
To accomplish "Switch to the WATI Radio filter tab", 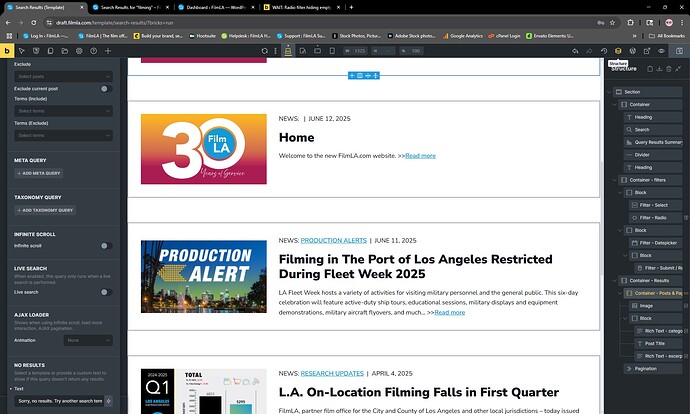I will [300, 6].
